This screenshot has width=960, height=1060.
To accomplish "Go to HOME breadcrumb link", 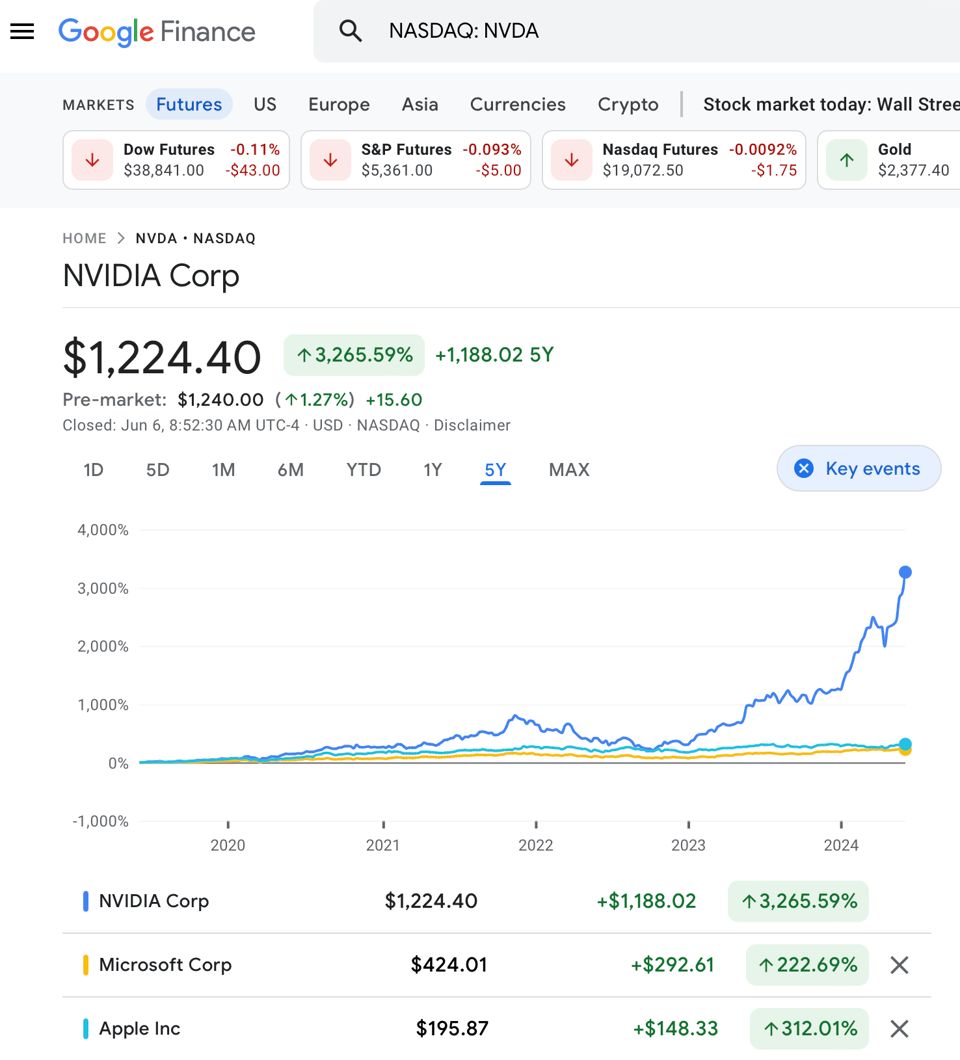I will click(x=85, y=238).
